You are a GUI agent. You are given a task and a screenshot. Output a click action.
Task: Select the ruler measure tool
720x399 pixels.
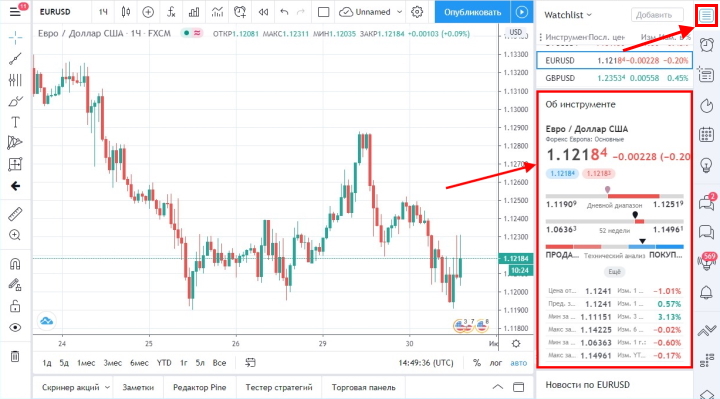[x=15, y=214]
